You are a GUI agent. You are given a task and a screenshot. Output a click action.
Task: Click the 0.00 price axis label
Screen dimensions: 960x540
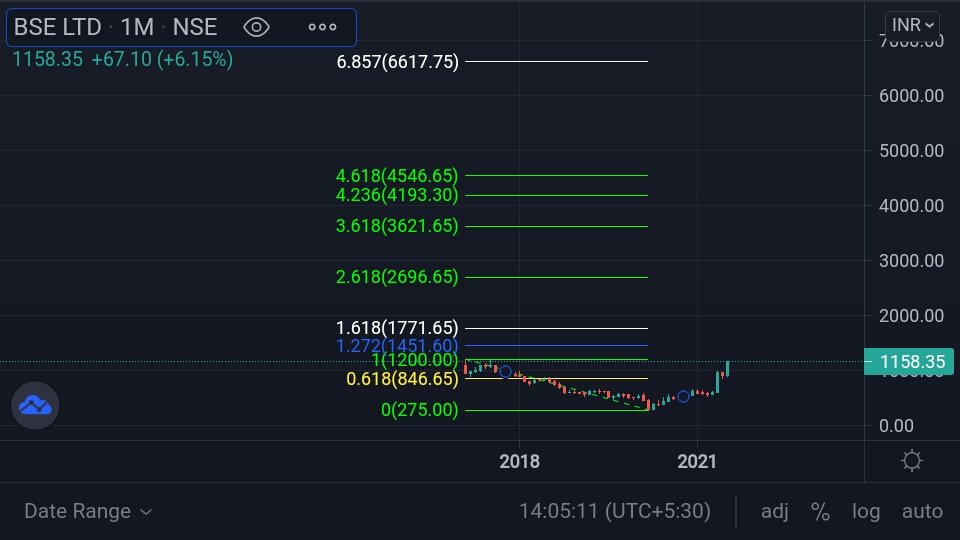click(896, 426)
